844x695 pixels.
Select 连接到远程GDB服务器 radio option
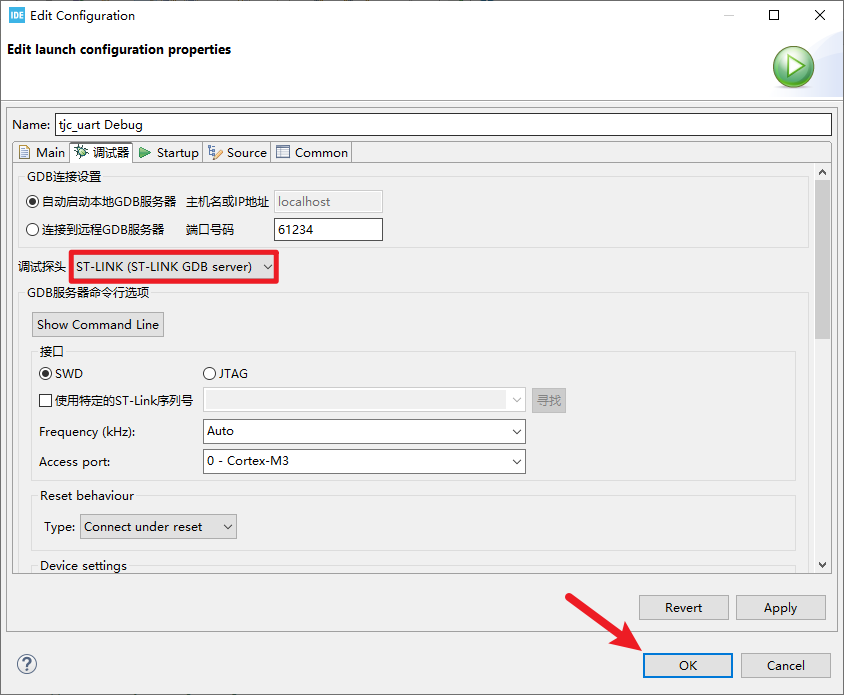pyautogui.click(x=33, y=230)
